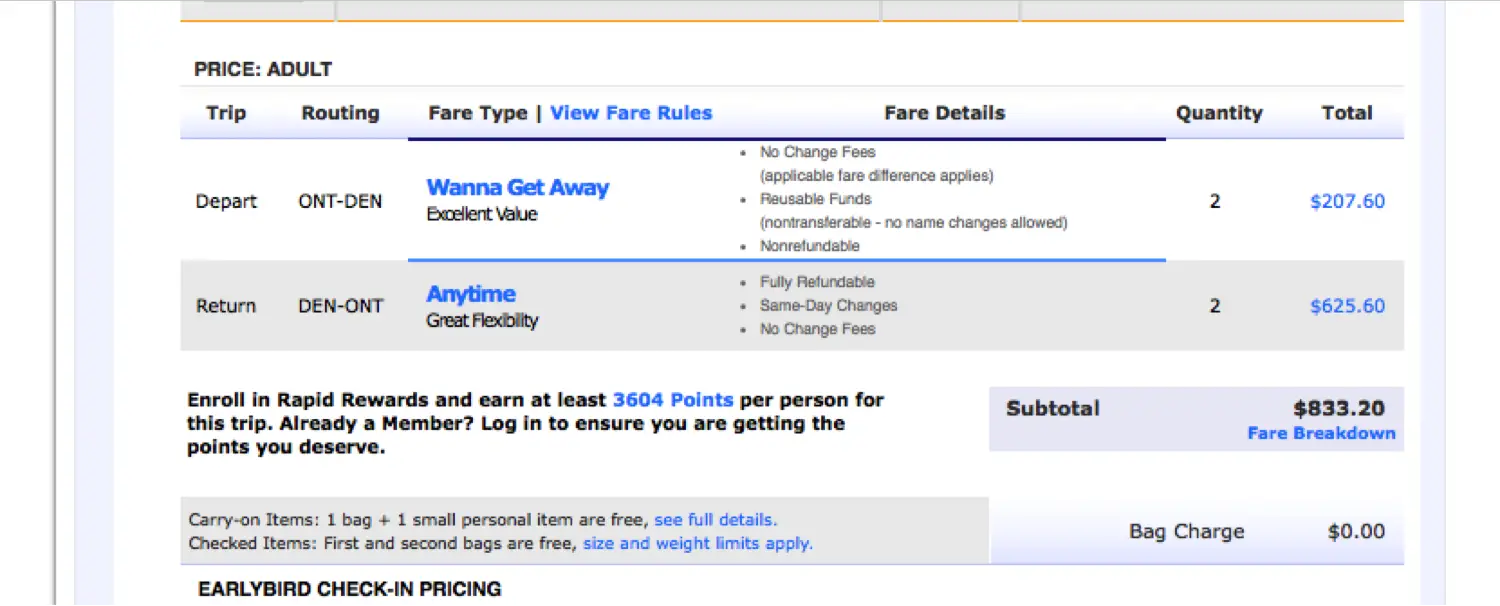The height and width of the screenshot is (606, 1500).
Task: Open the Fare Breakdown link
Action: (x=1321, y=433)
